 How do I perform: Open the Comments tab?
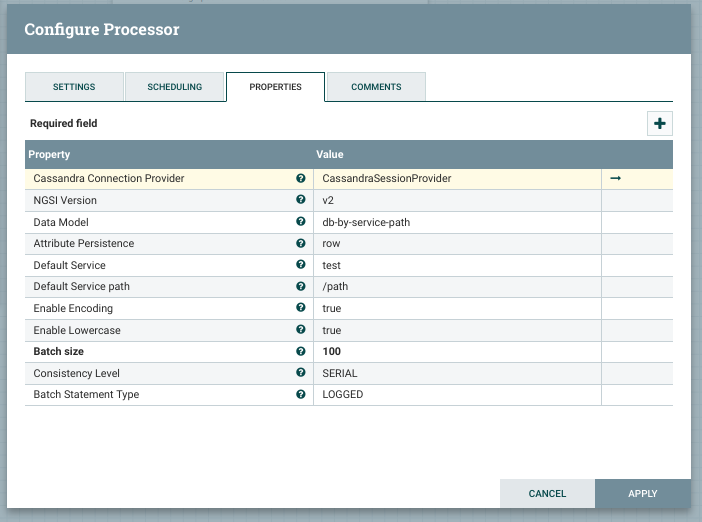click(x=376, y=87)
